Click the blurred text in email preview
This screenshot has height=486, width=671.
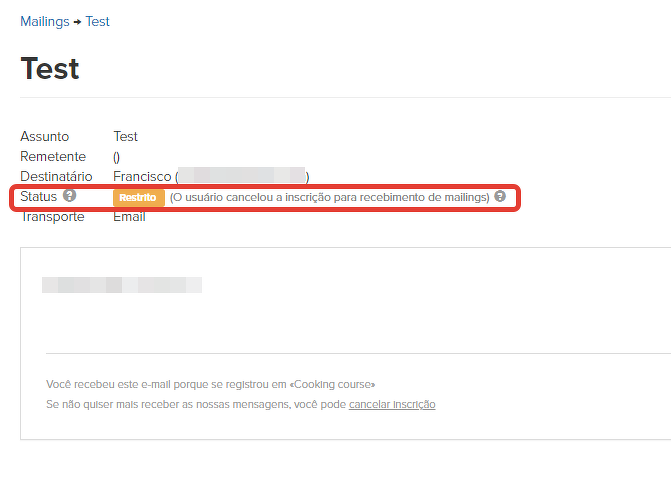click(122, 285)
